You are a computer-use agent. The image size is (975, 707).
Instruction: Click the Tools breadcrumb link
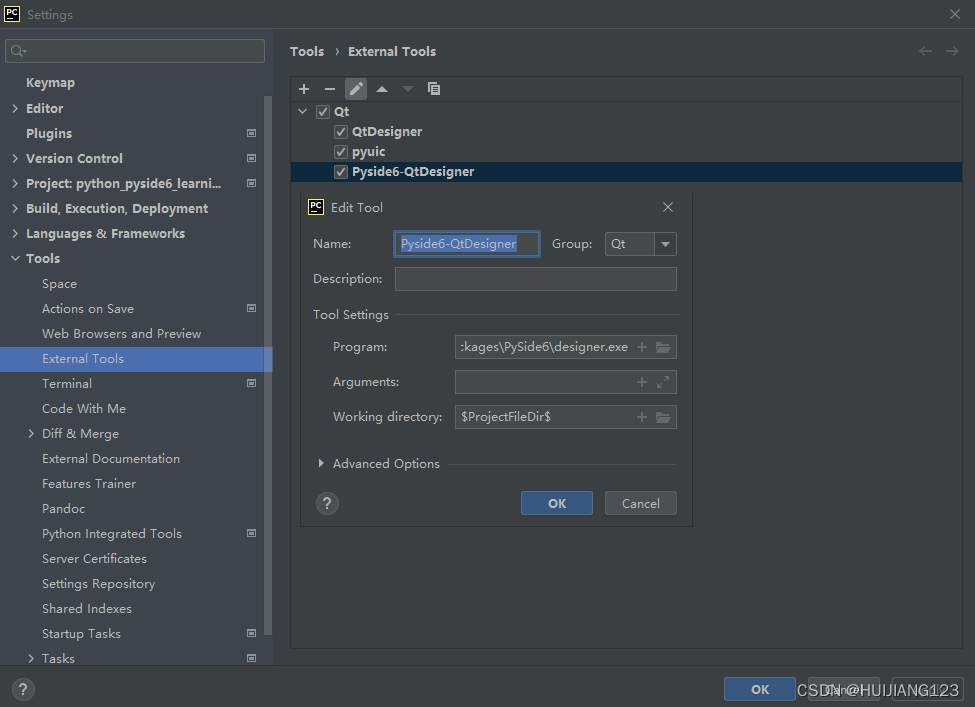[x=307, y=51]
